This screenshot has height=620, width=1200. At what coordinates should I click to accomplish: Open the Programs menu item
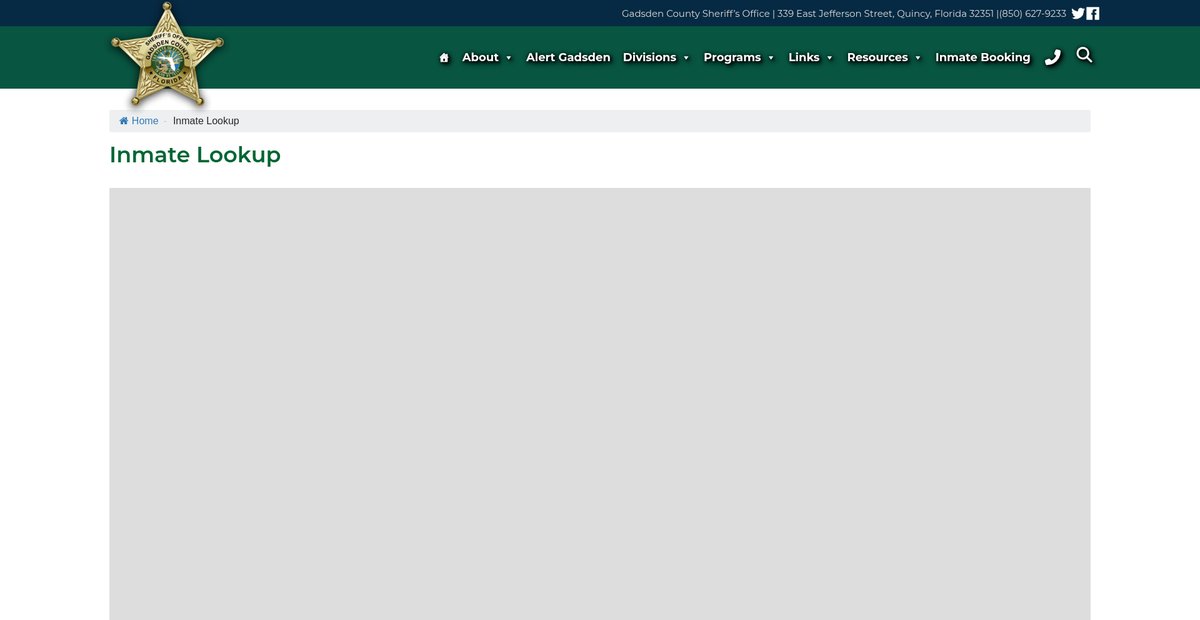pos(732,58)
